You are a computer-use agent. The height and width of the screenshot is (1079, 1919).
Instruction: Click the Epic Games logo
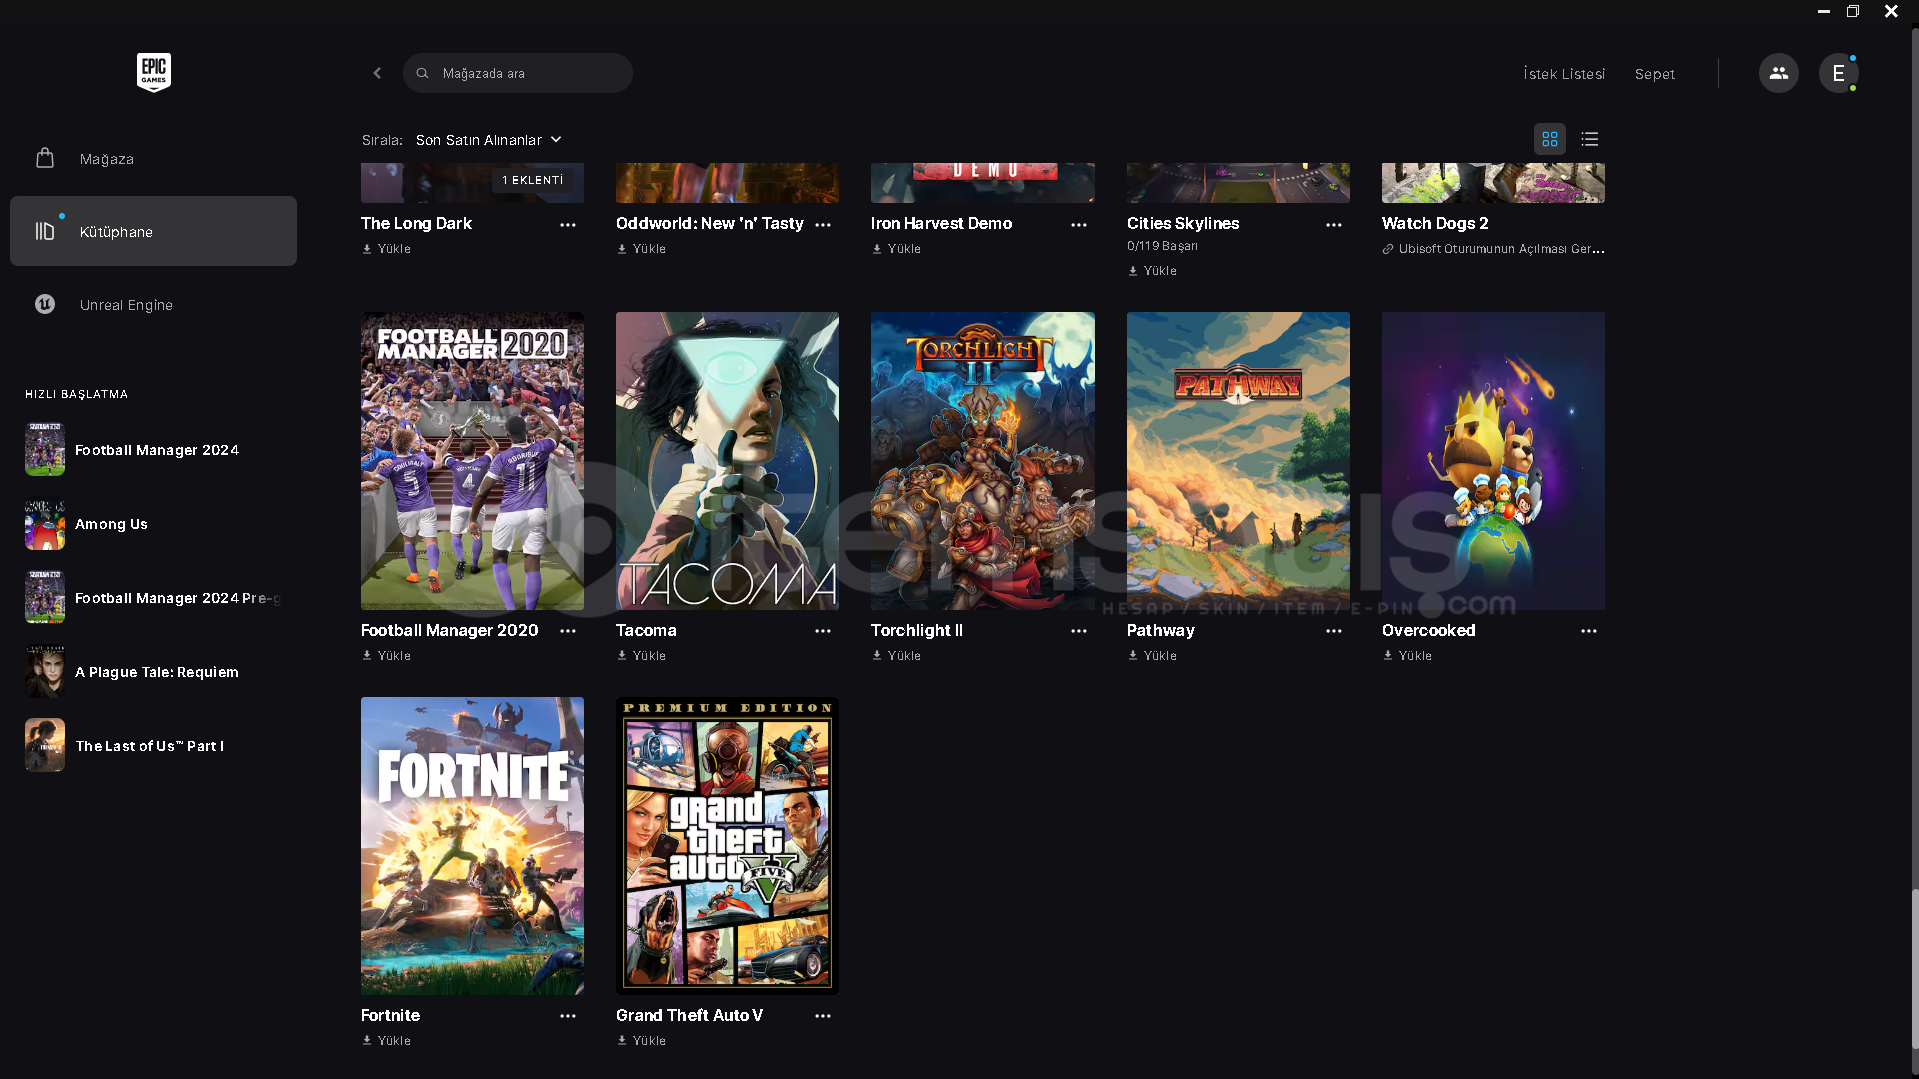[154, 72]
